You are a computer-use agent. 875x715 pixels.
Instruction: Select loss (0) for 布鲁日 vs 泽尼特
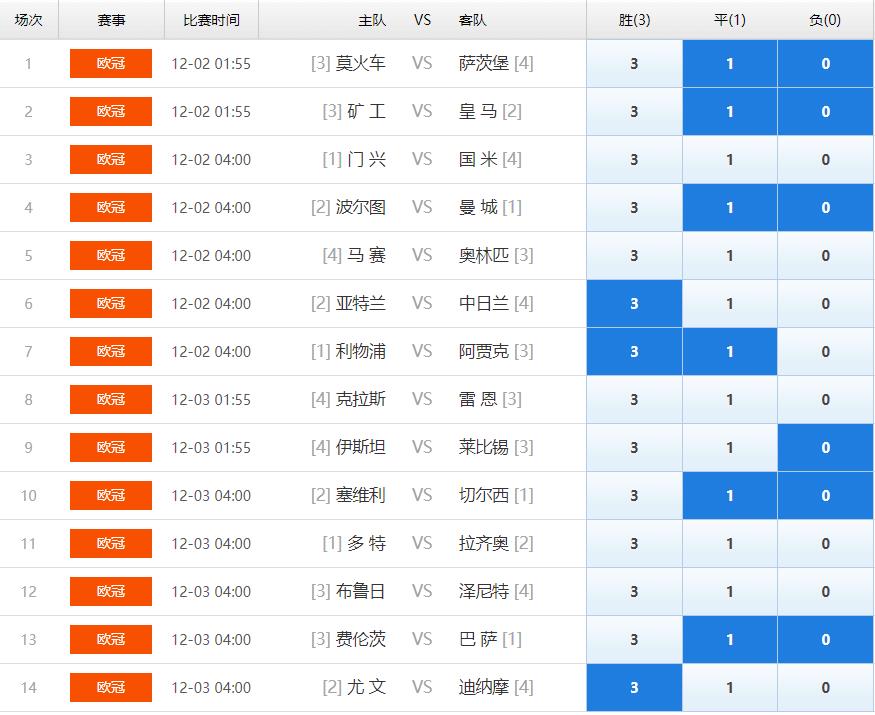[x=825, y=592]
